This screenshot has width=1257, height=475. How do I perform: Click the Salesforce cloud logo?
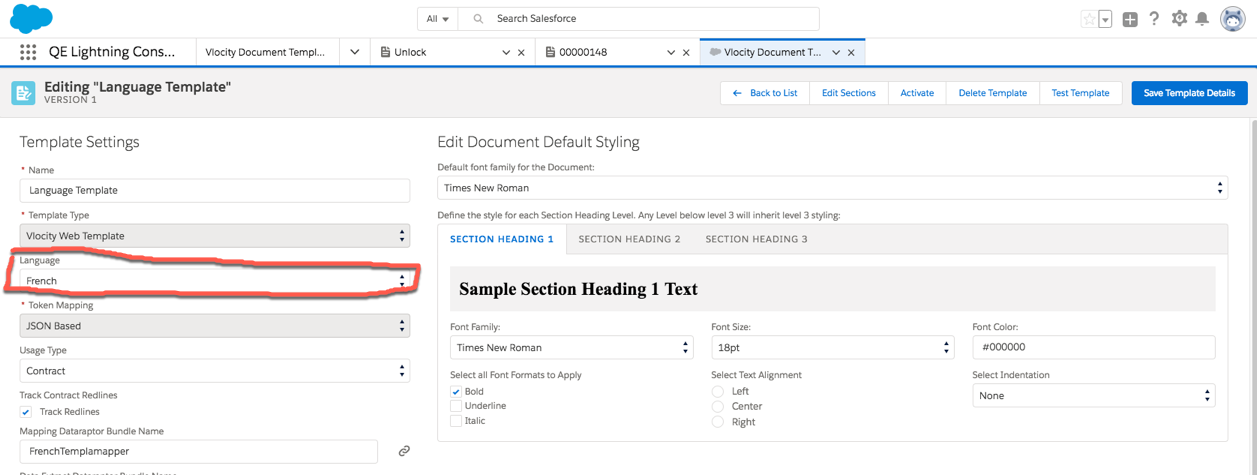coord(29,18)
